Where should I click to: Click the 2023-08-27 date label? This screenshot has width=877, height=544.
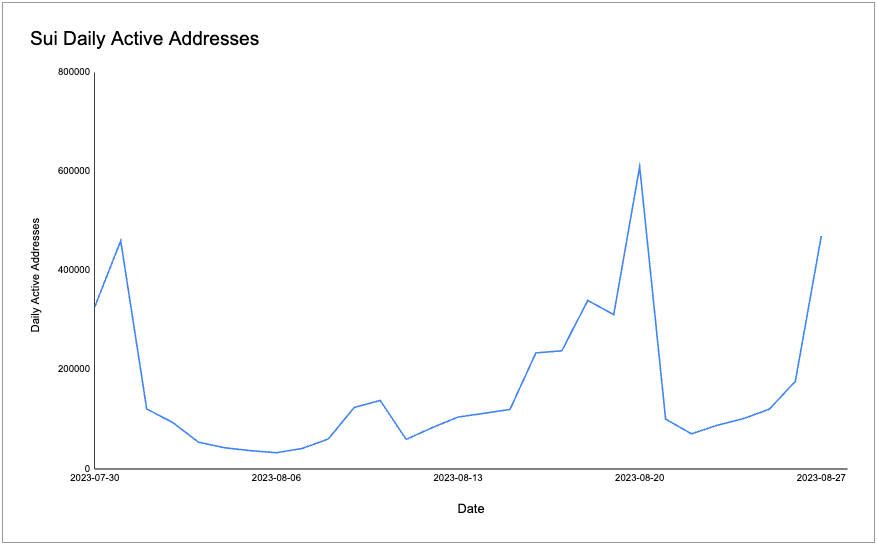click(x=821, y=478)
